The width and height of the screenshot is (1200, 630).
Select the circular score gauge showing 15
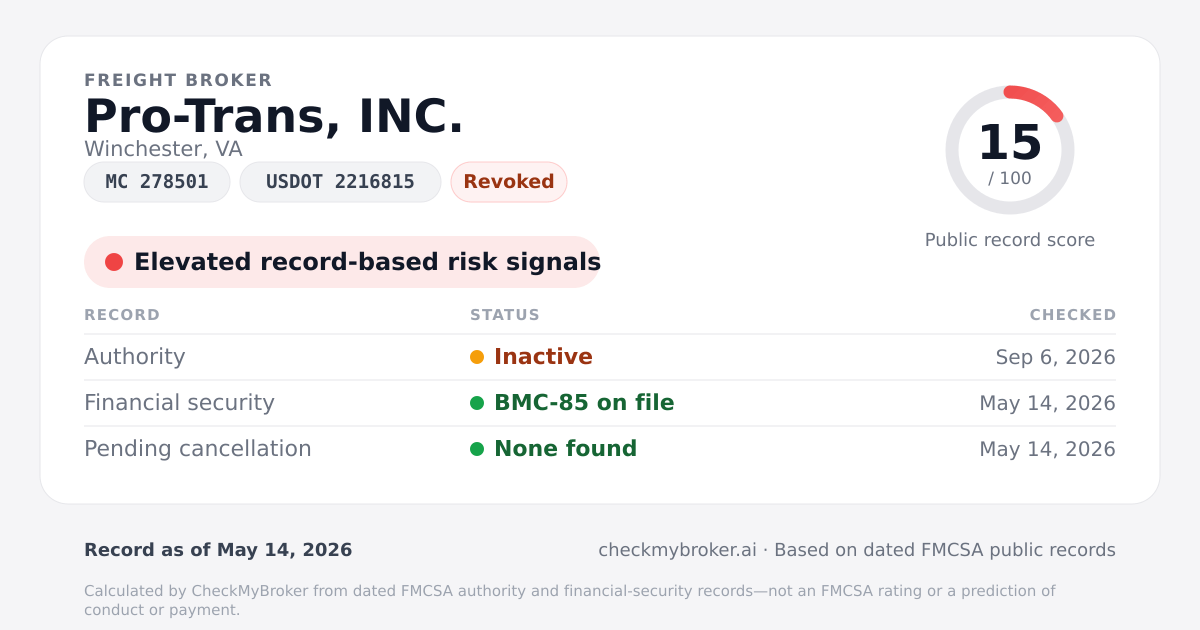[1010, 150]
